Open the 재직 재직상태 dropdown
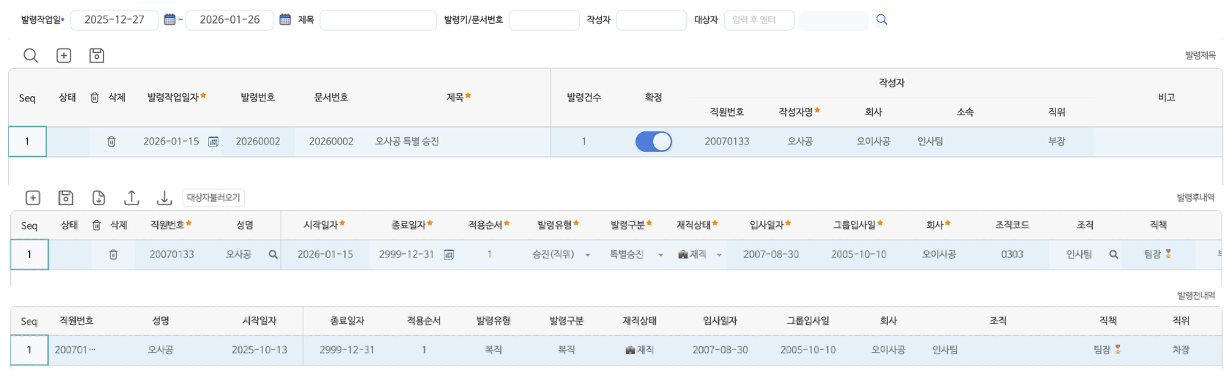This screenshot has width=1228, height=372. click(x=719, y=255)
